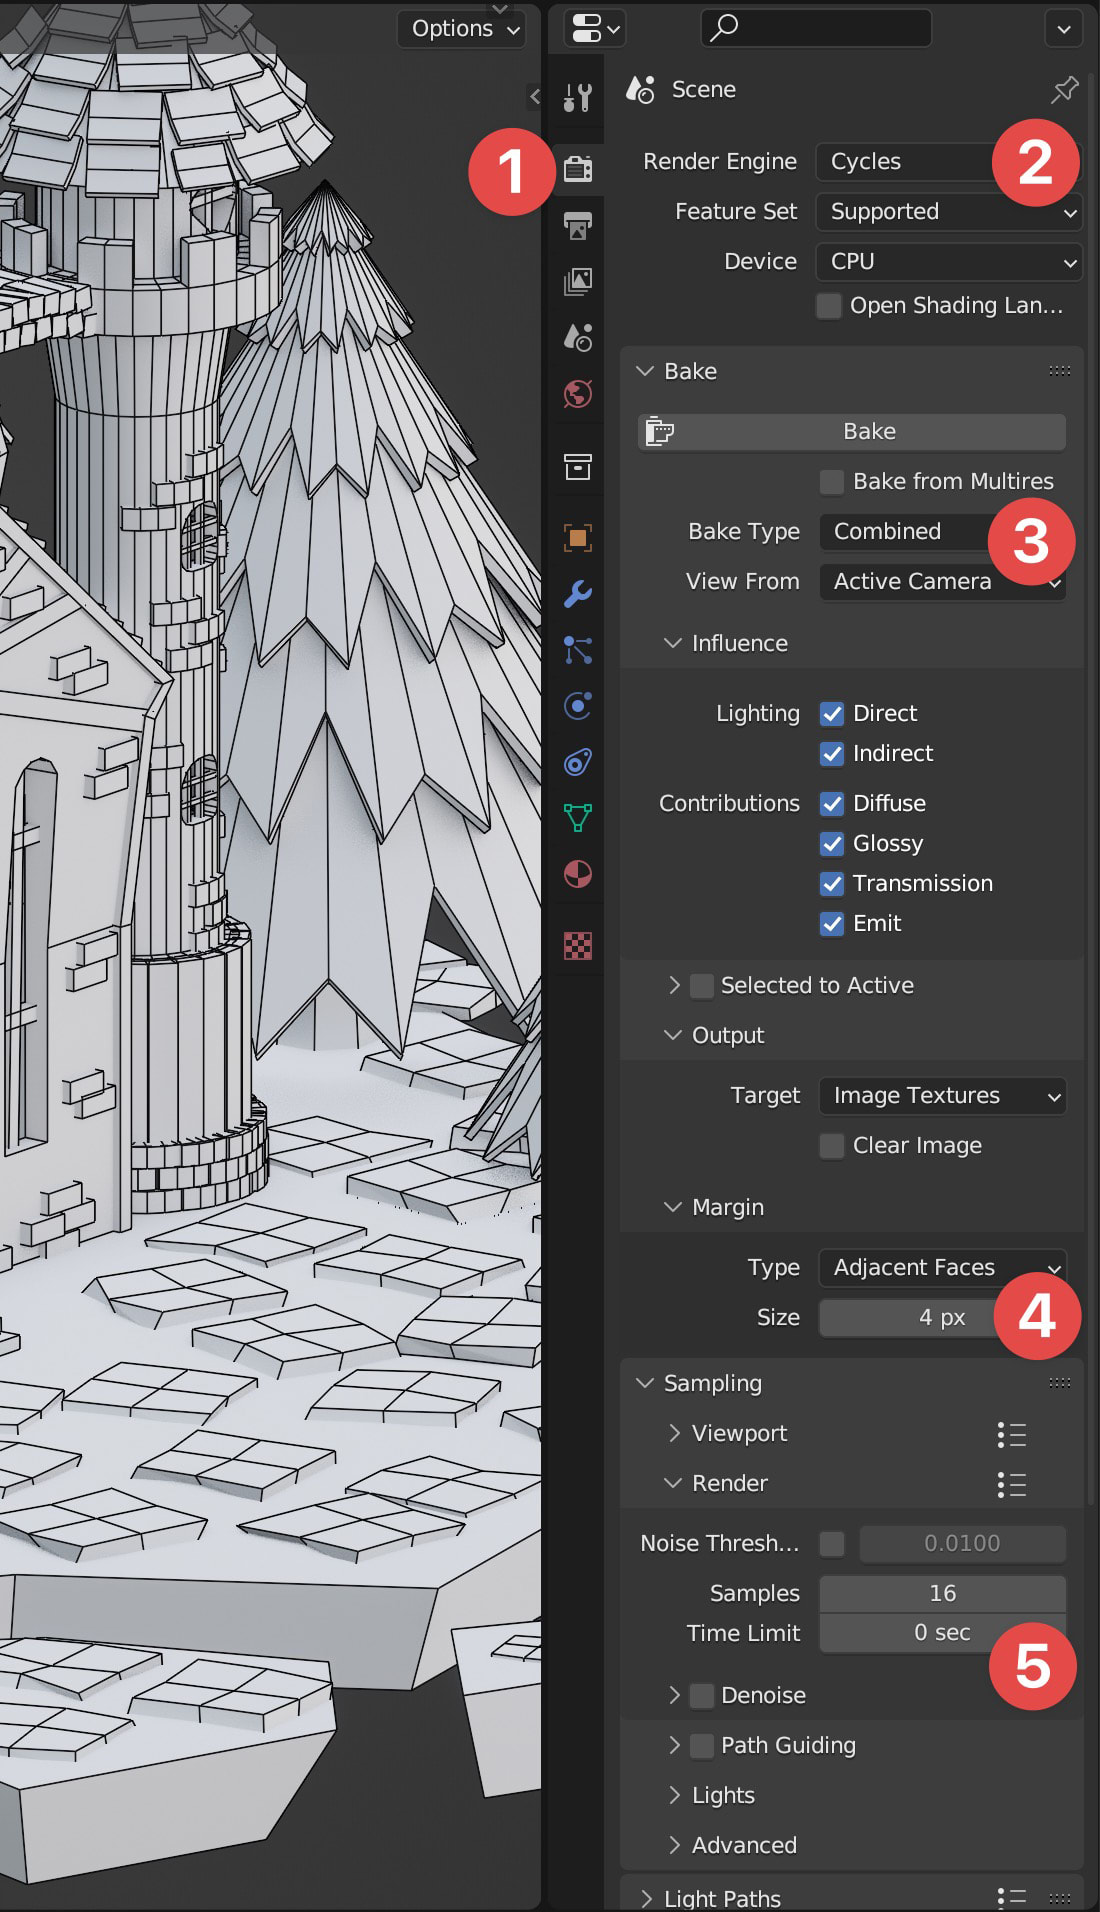Collapse the Influence subpanel
Screen dimensions: 1100x1912
(673, 643)
